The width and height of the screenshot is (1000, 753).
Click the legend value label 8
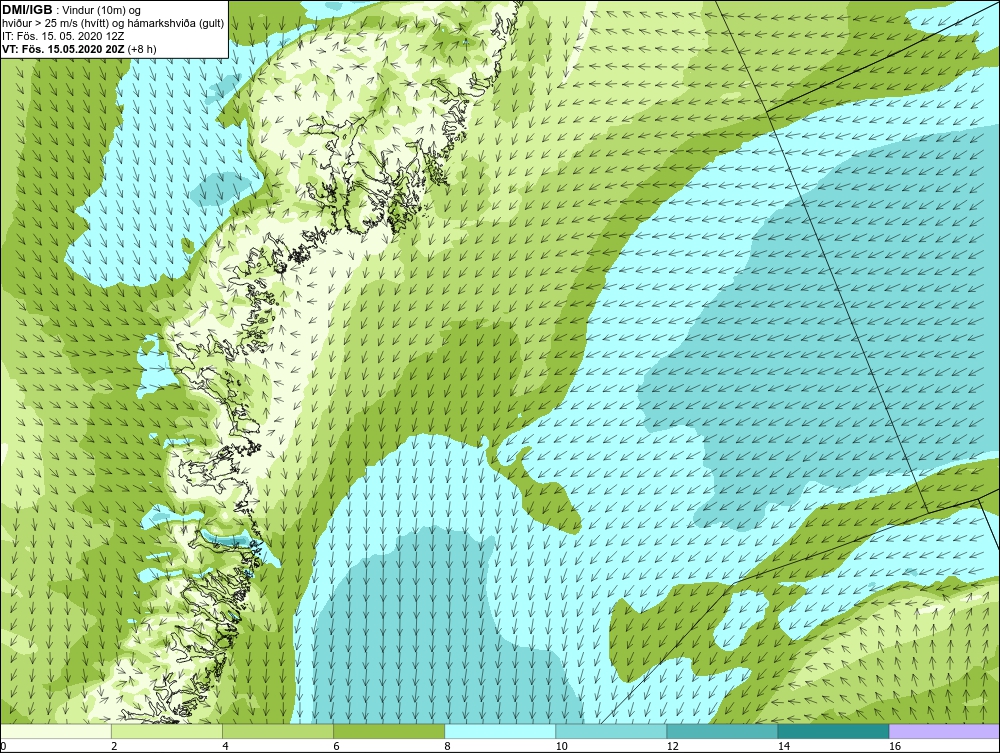(x=447, y=746)
